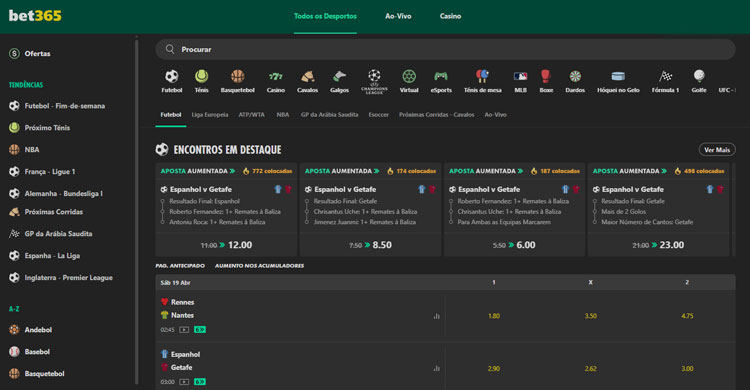Open Futebol - Fim-de-semana in sidebar
Viewport: 750px width, 390px height.
click(65, 106)
